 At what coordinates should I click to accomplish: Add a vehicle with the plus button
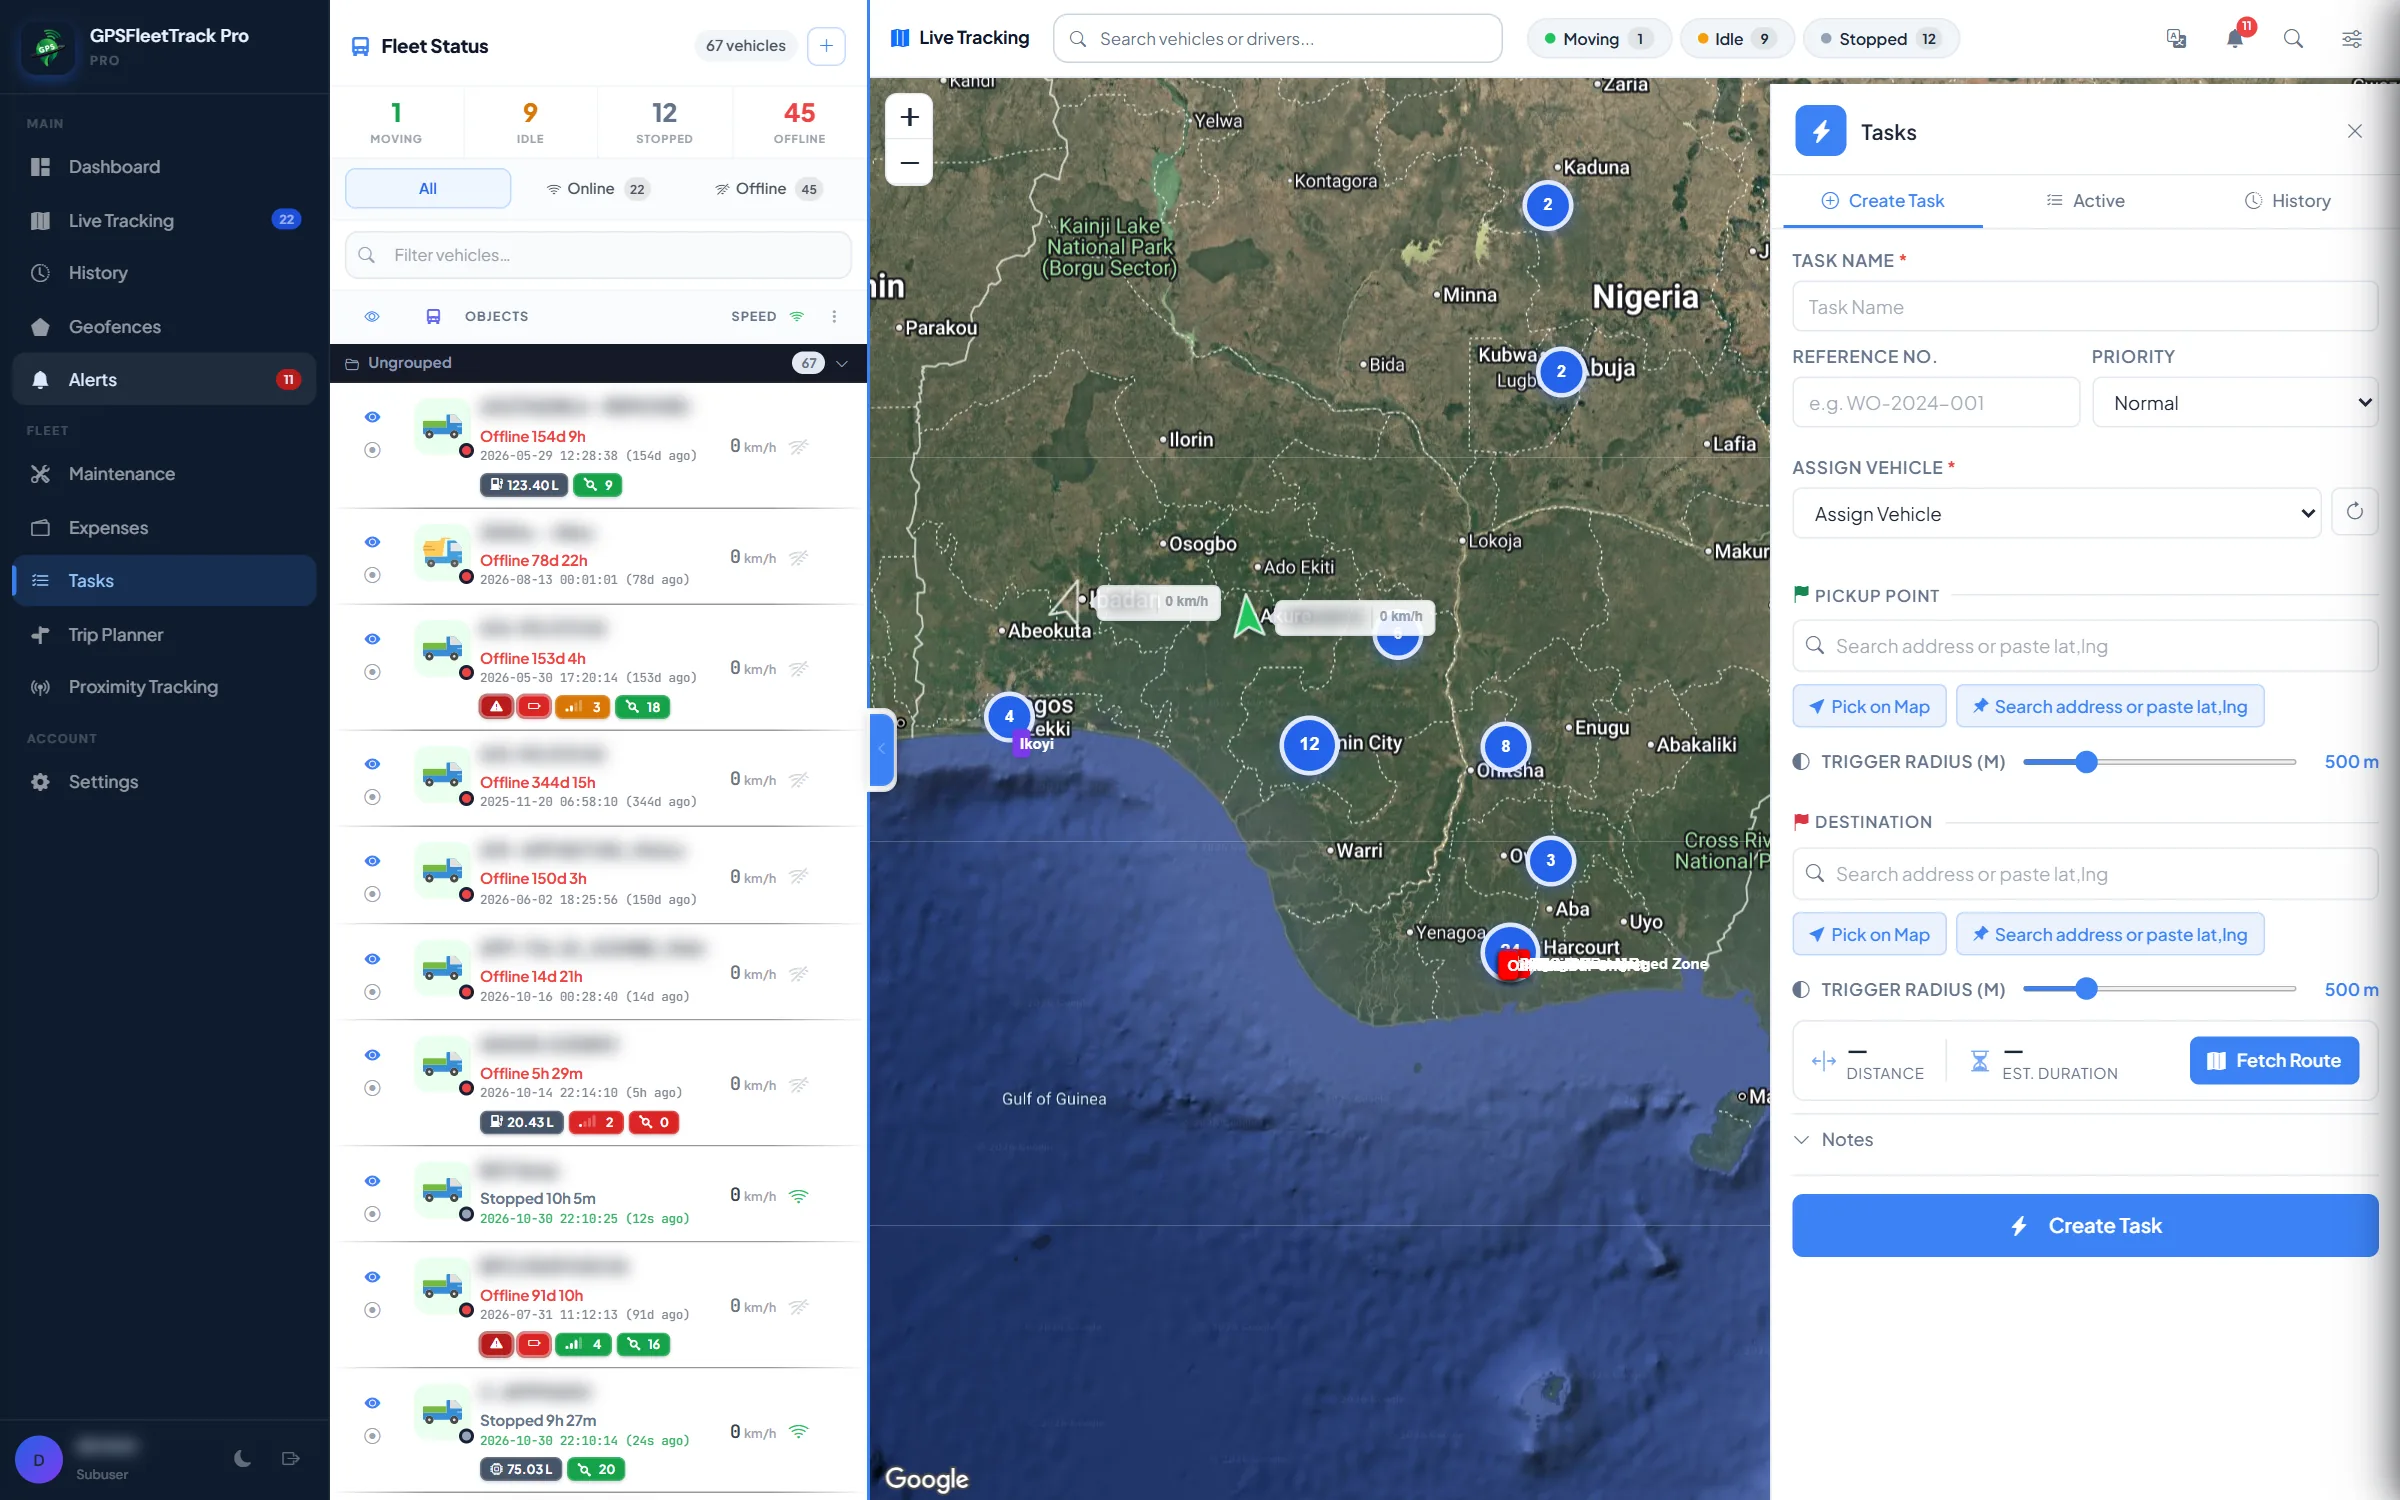click(x=826, y=46)
